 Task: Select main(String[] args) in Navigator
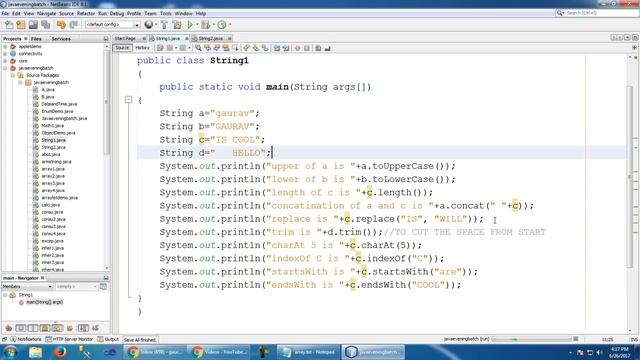(44, 302)
